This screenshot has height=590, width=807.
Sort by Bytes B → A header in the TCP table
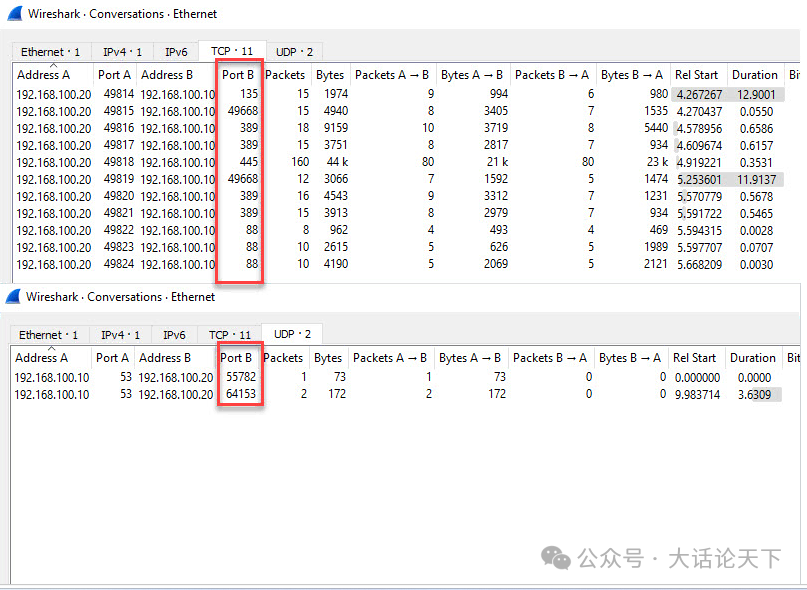(x=632, y=75)
